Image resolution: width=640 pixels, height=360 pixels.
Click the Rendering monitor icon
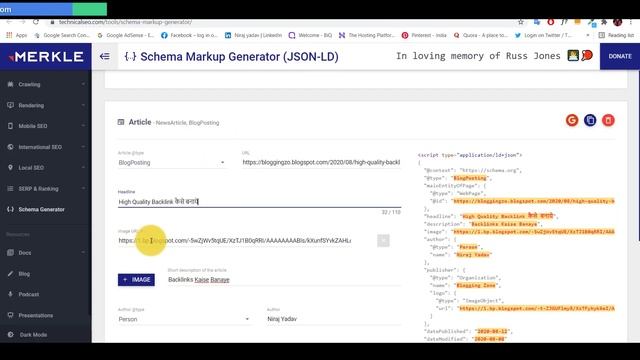(10, 105)
